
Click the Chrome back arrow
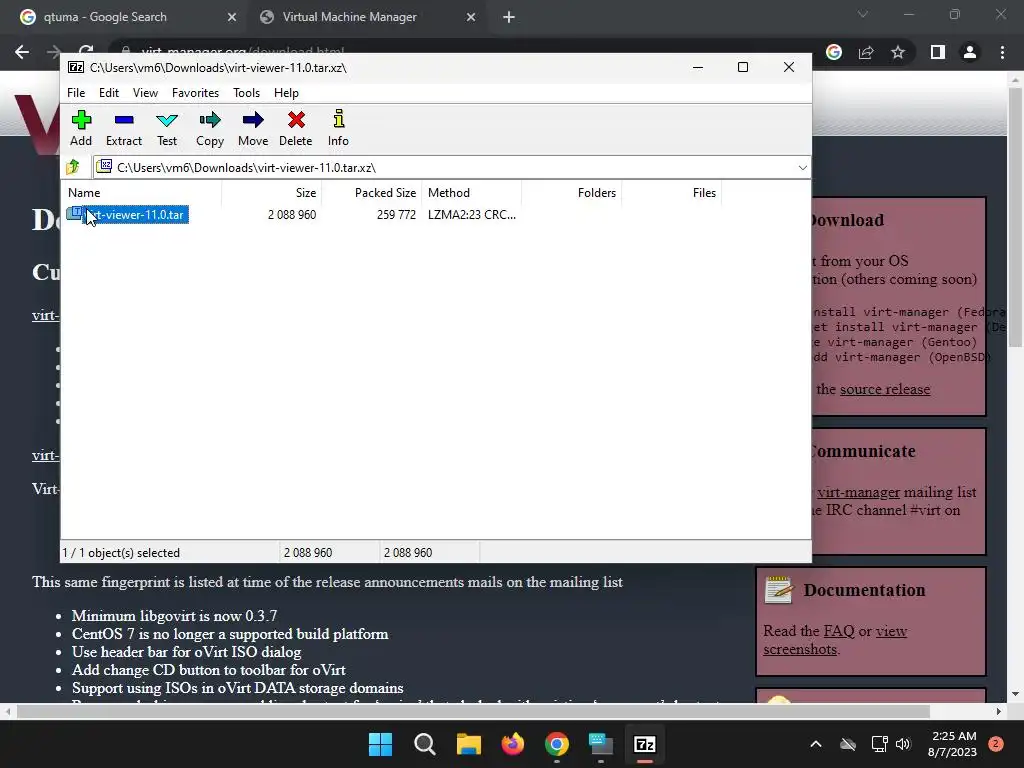[x=22, y=52]
